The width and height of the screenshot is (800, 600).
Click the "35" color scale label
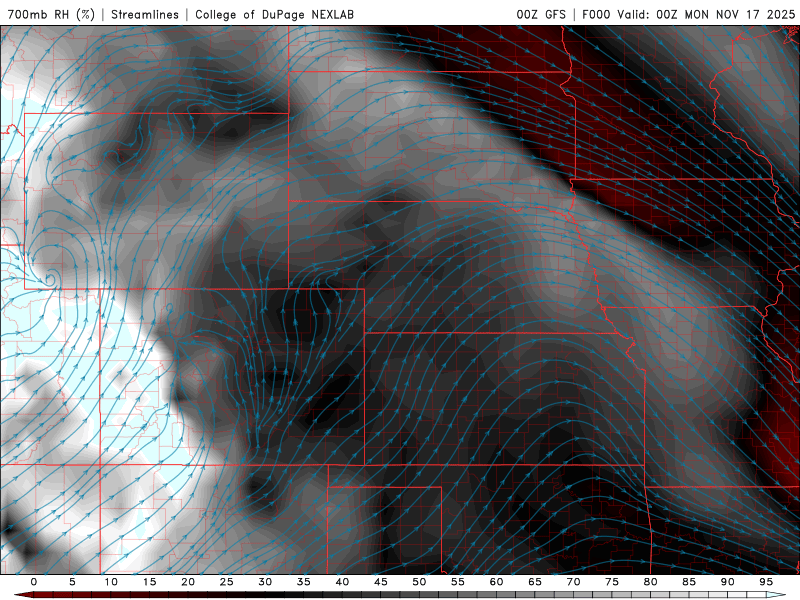click(x=304, y=582)
